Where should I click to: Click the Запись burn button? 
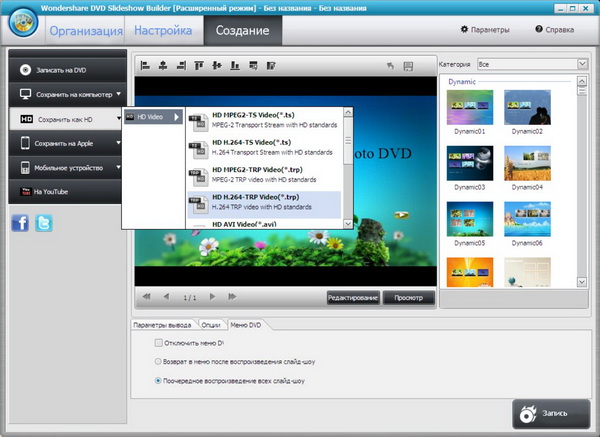coord(551,413)
